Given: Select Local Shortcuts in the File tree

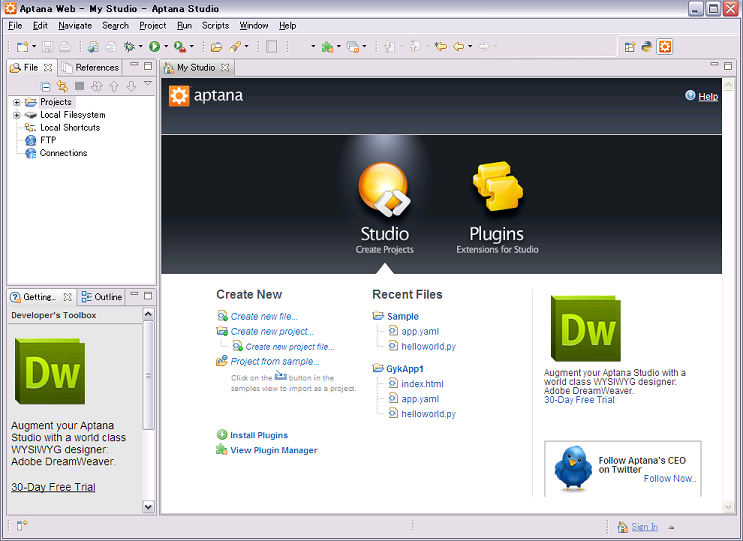Looking at the screenshot, I should 70,127.
